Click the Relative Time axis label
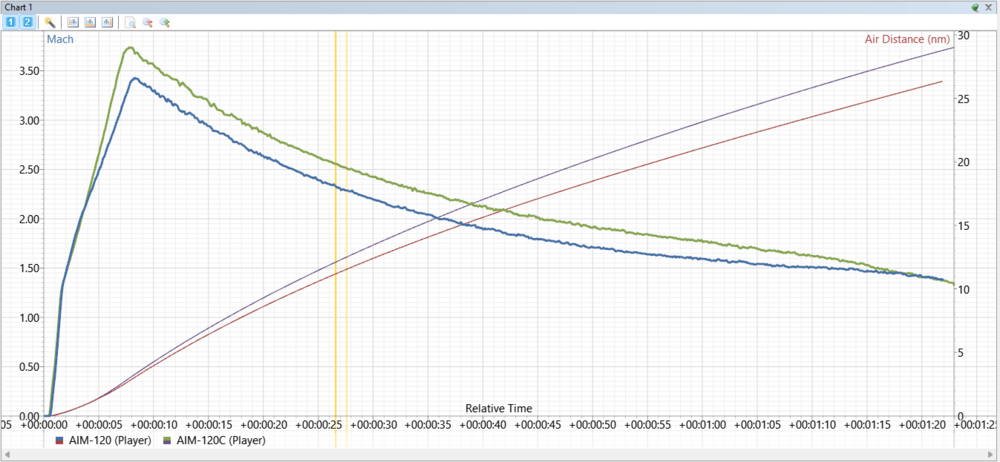 tap(499, 408)
